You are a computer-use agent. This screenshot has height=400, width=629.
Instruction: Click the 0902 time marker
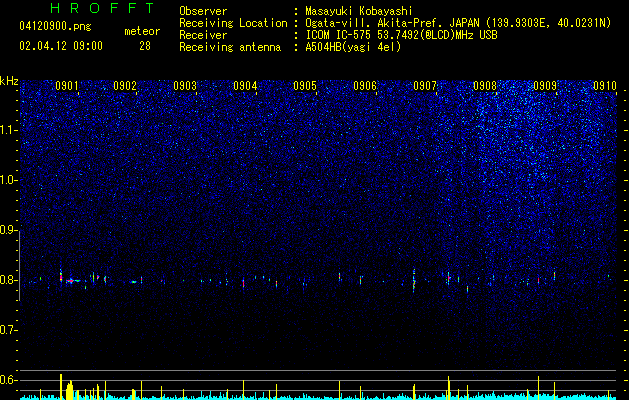[125, 86]
